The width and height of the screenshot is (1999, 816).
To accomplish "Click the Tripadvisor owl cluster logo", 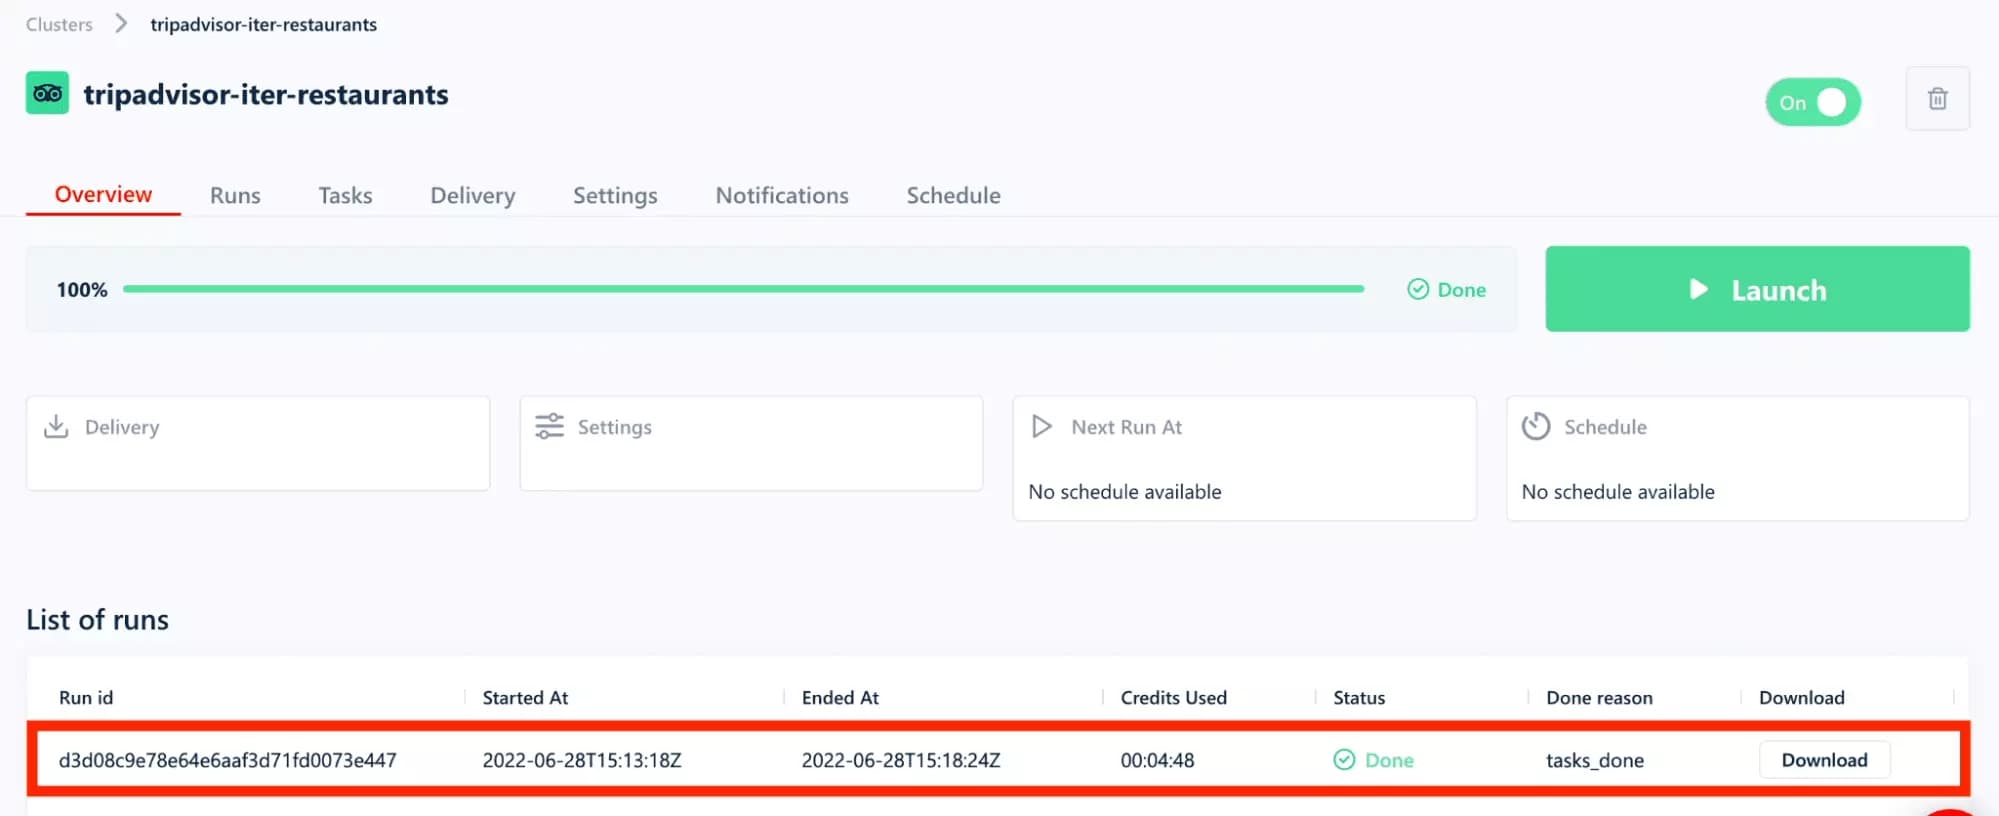I will click(47, 93).
